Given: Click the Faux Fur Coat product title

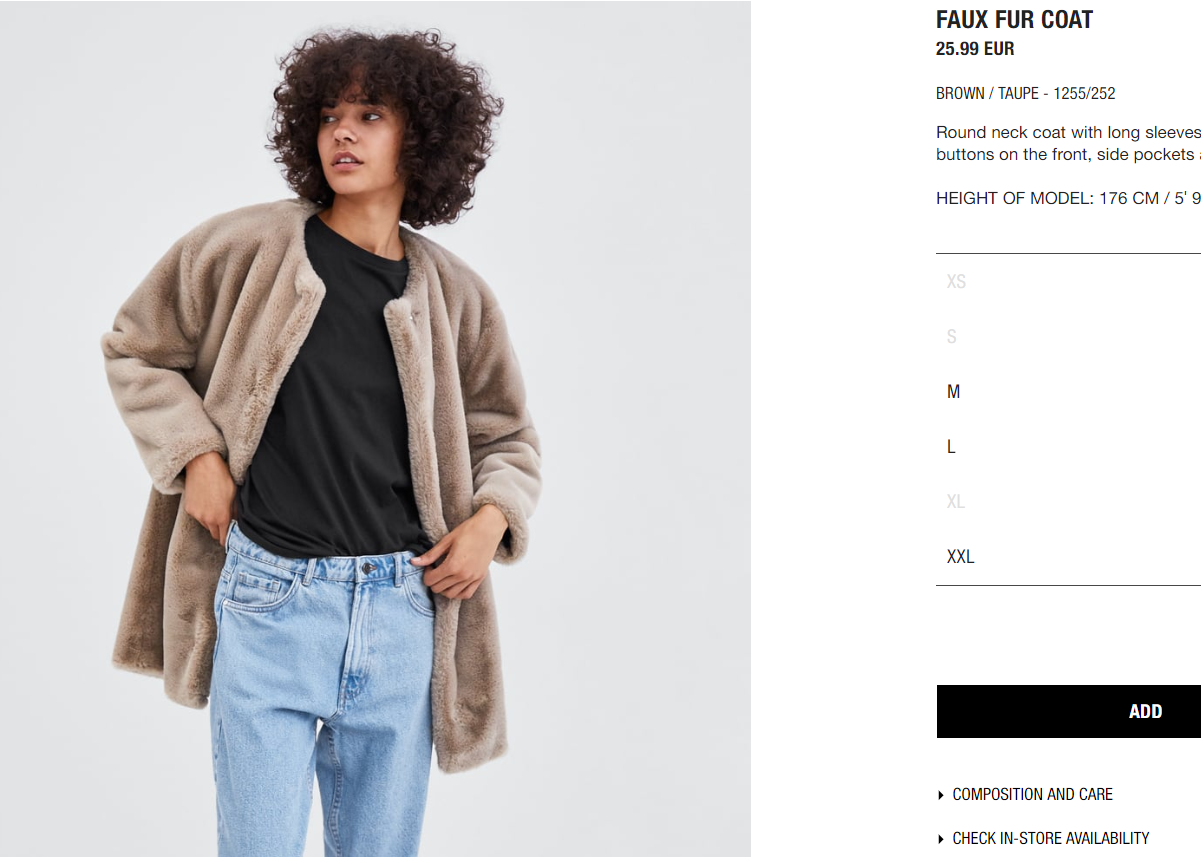Looking at the screenshot, I should [1014, 19].
